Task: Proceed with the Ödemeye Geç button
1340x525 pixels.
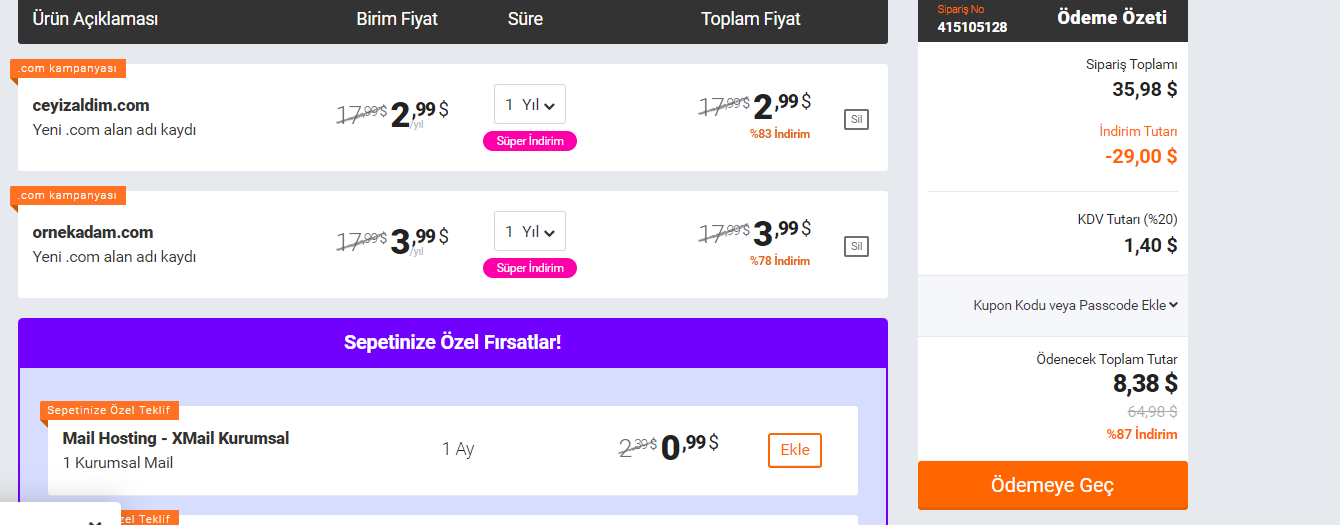Action: (x=1053, y=486)
